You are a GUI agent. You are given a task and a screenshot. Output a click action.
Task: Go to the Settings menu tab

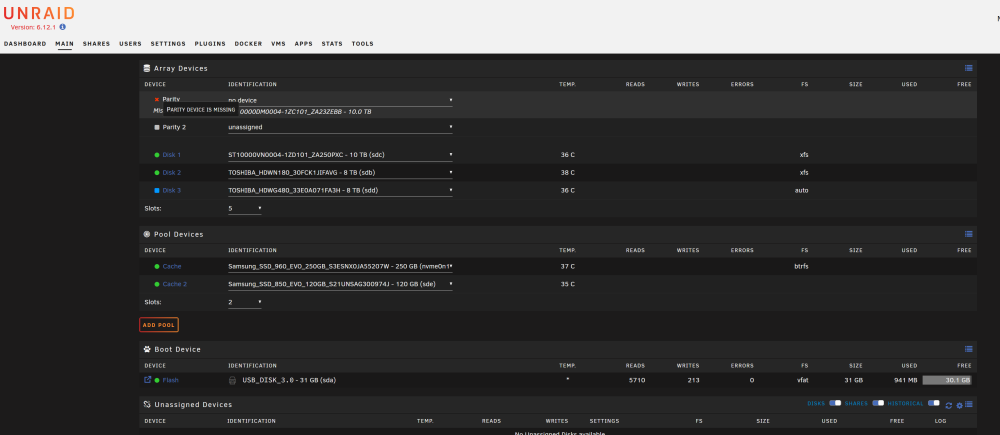click(168, 44)
